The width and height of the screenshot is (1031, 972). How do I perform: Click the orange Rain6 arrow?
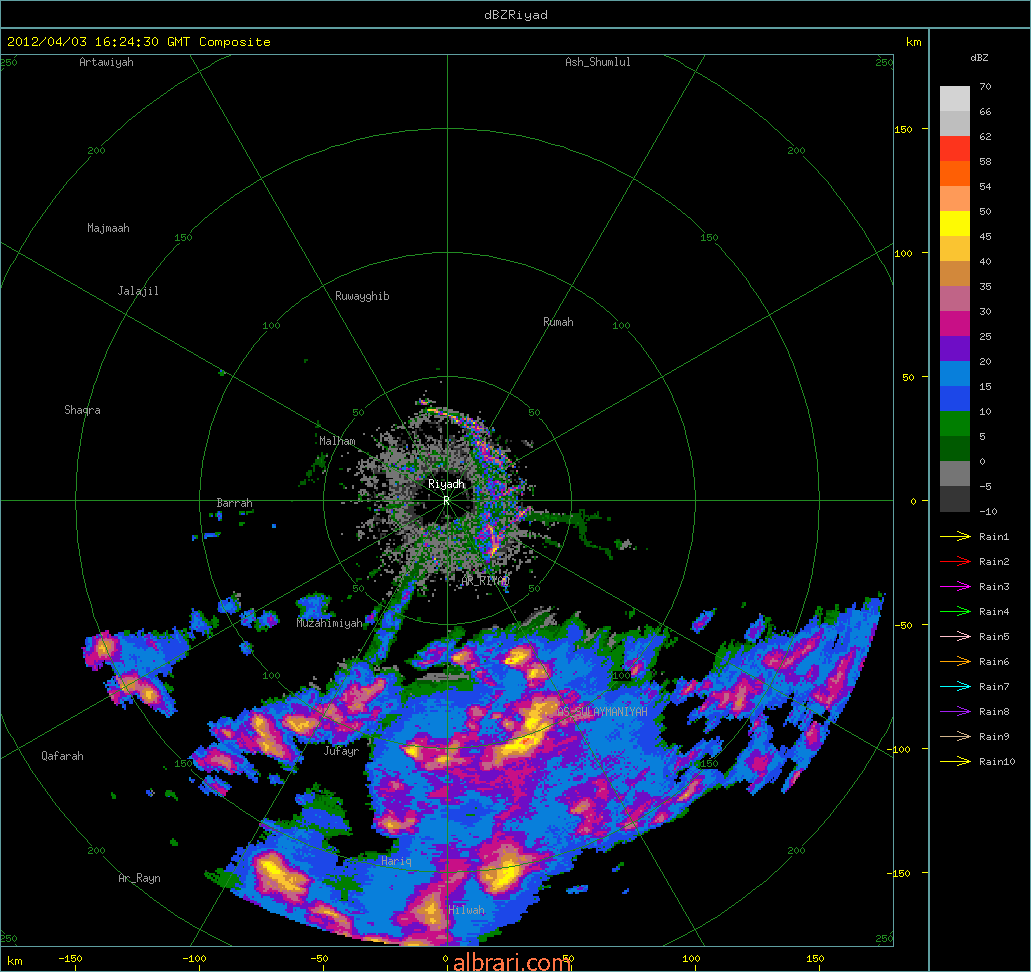(955, 662)
